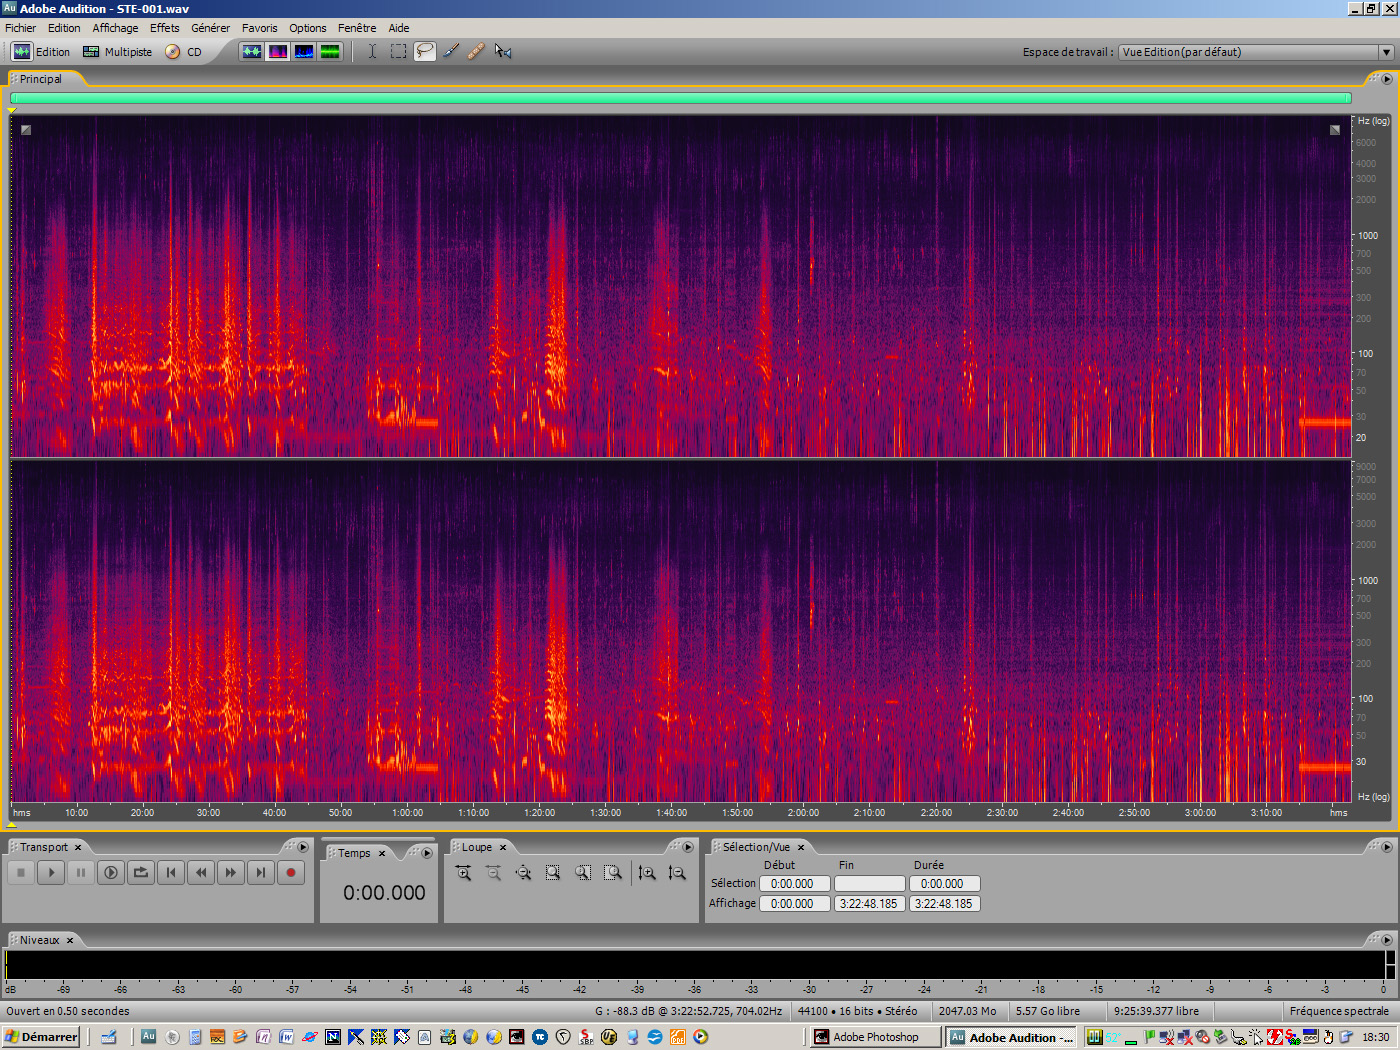Activate the spectral frequency display
The image size is (1400, 1050).
coord(278,51)
